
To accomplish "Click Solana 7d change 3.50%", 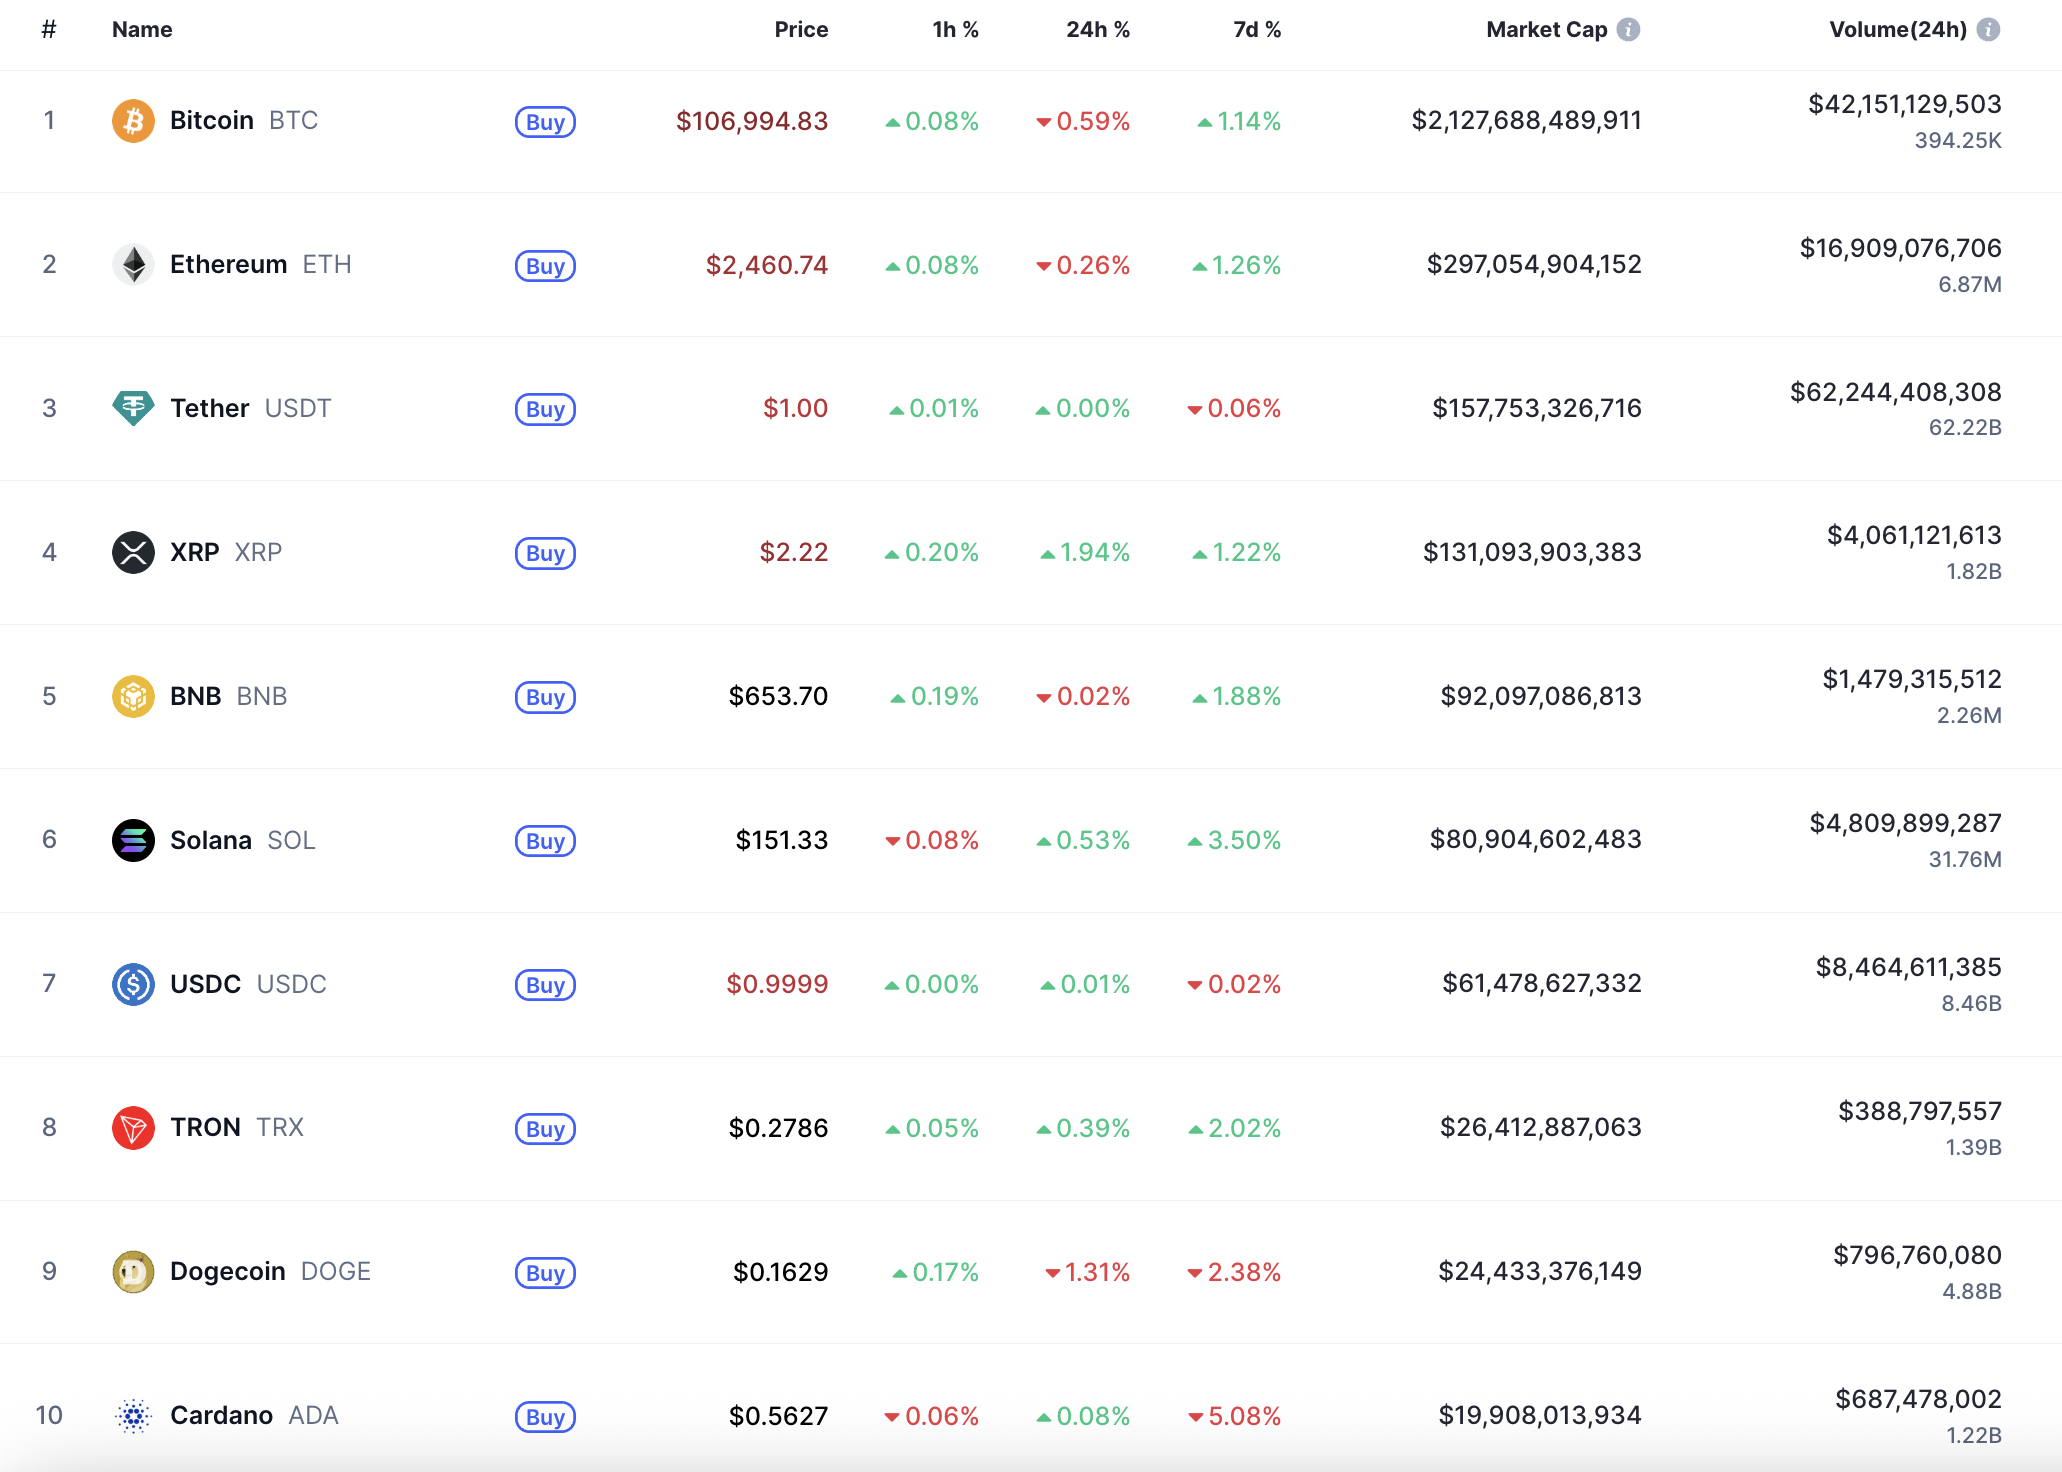I will 1234,840.
